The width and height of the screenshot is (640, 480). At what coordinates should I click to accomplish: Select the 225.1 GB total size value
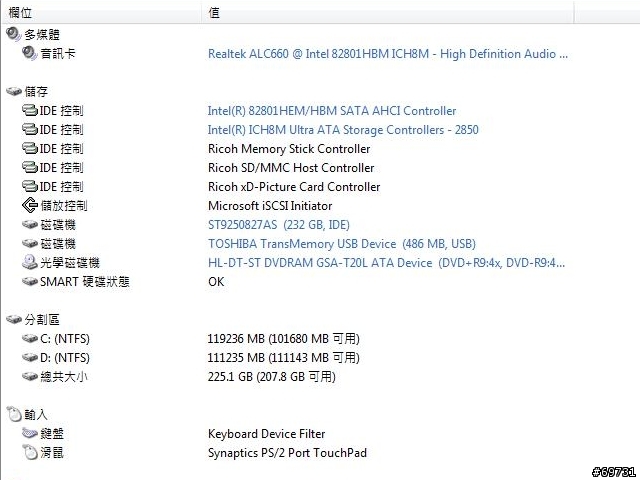tap(271, 377)
